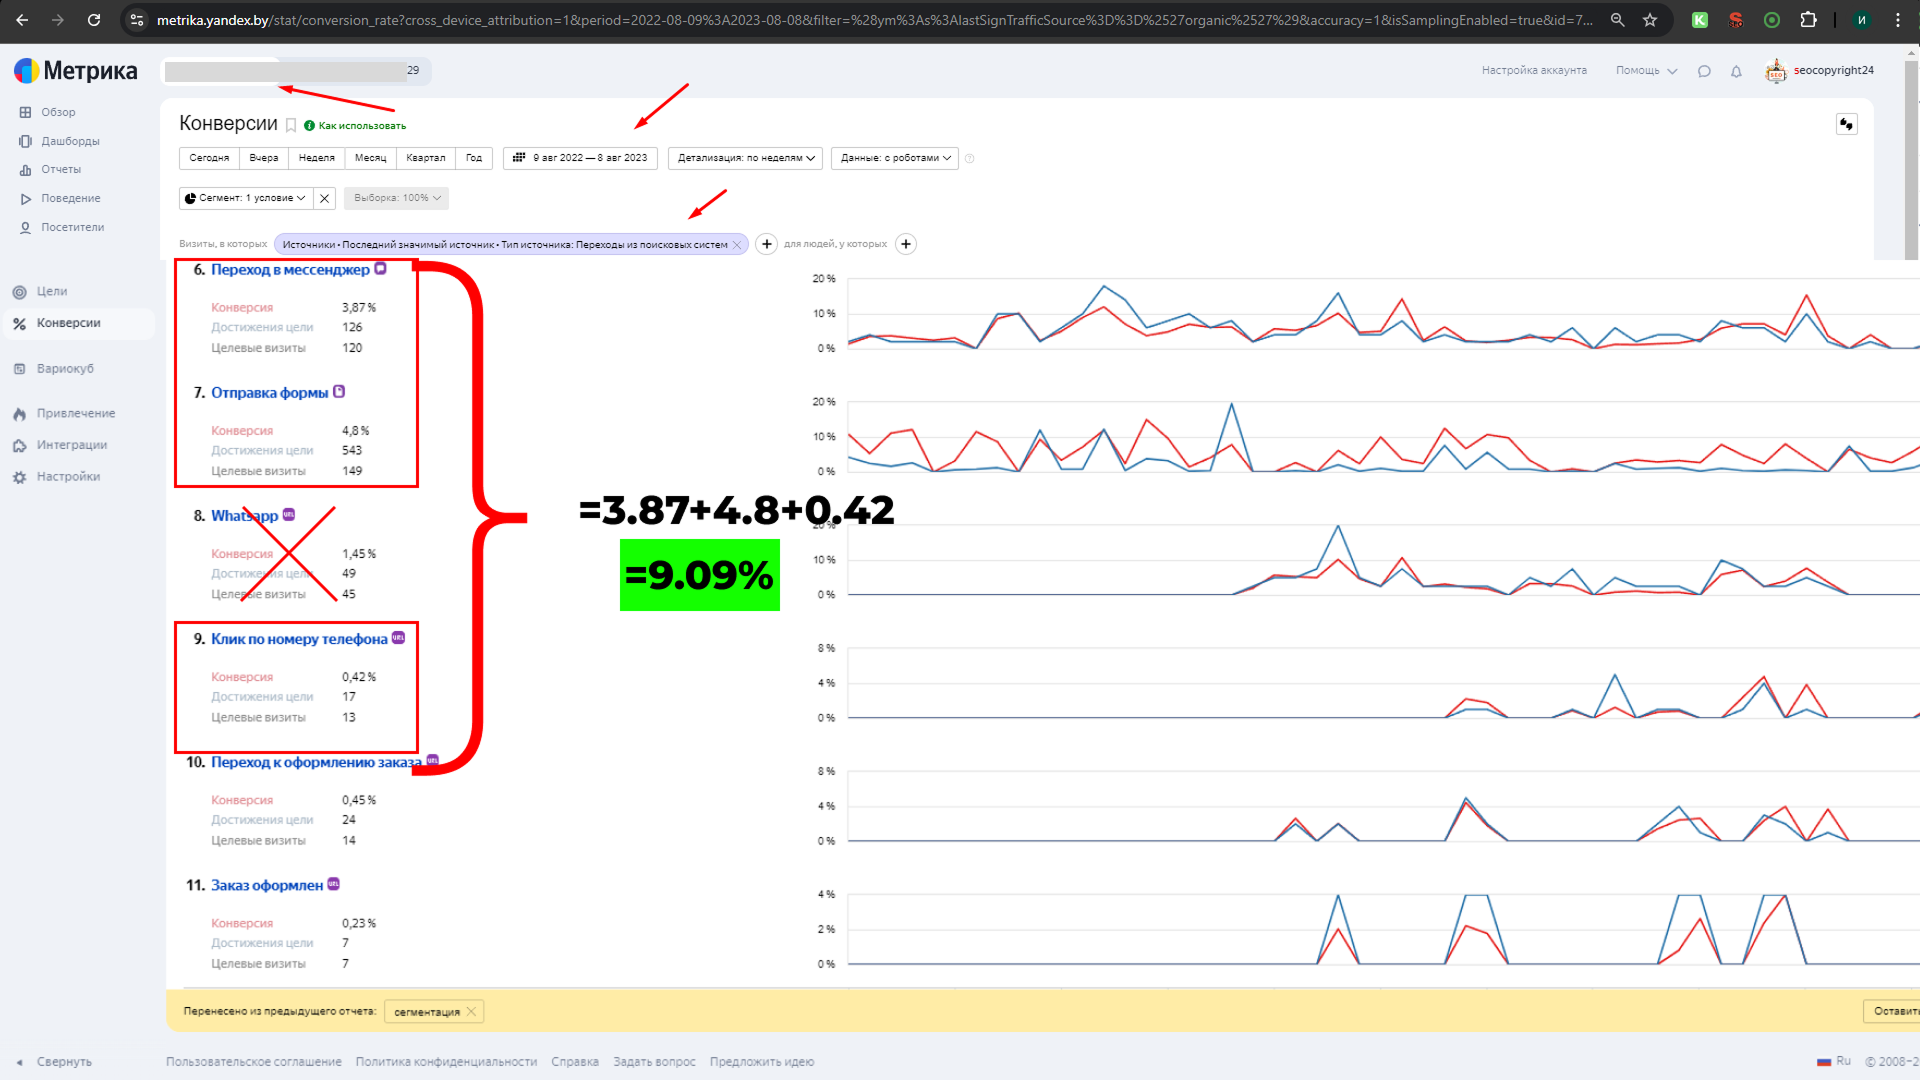
Task: Bookmark the Конверсии report
Action: [291, 125]
